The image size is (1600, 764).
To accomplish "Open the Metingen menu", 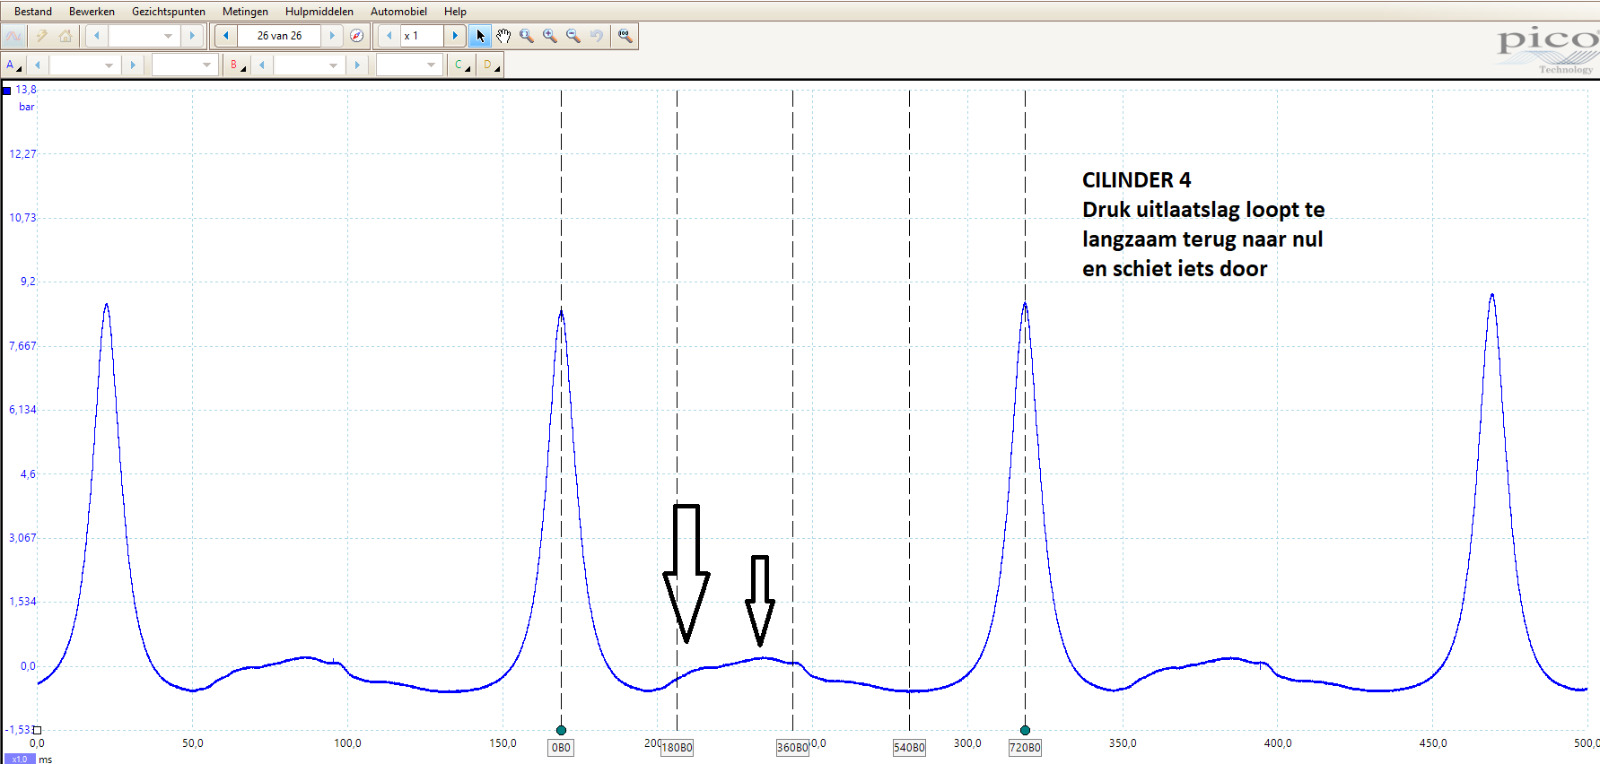I will coord(245,11).
